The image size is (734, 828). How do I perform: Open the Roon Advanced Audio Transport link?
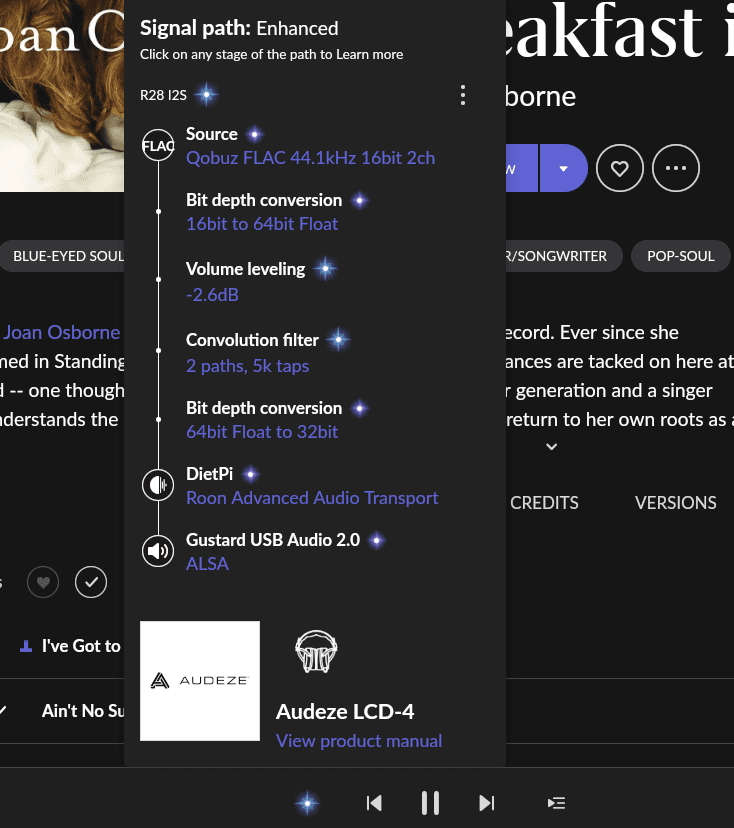click(x=312, y=498)
